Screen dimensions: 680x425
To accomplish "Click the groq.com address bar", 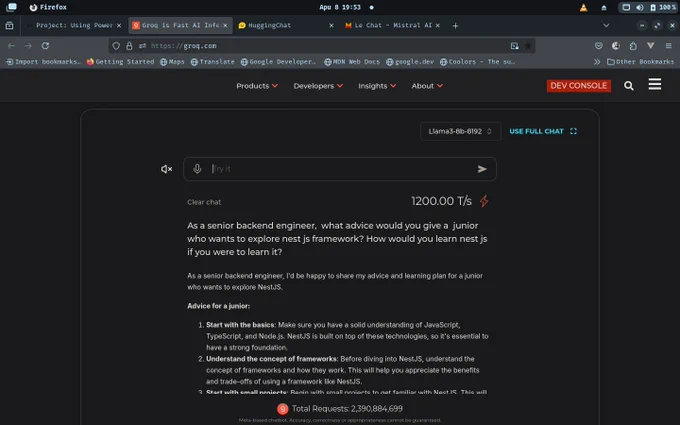I will tap(322, 46).
